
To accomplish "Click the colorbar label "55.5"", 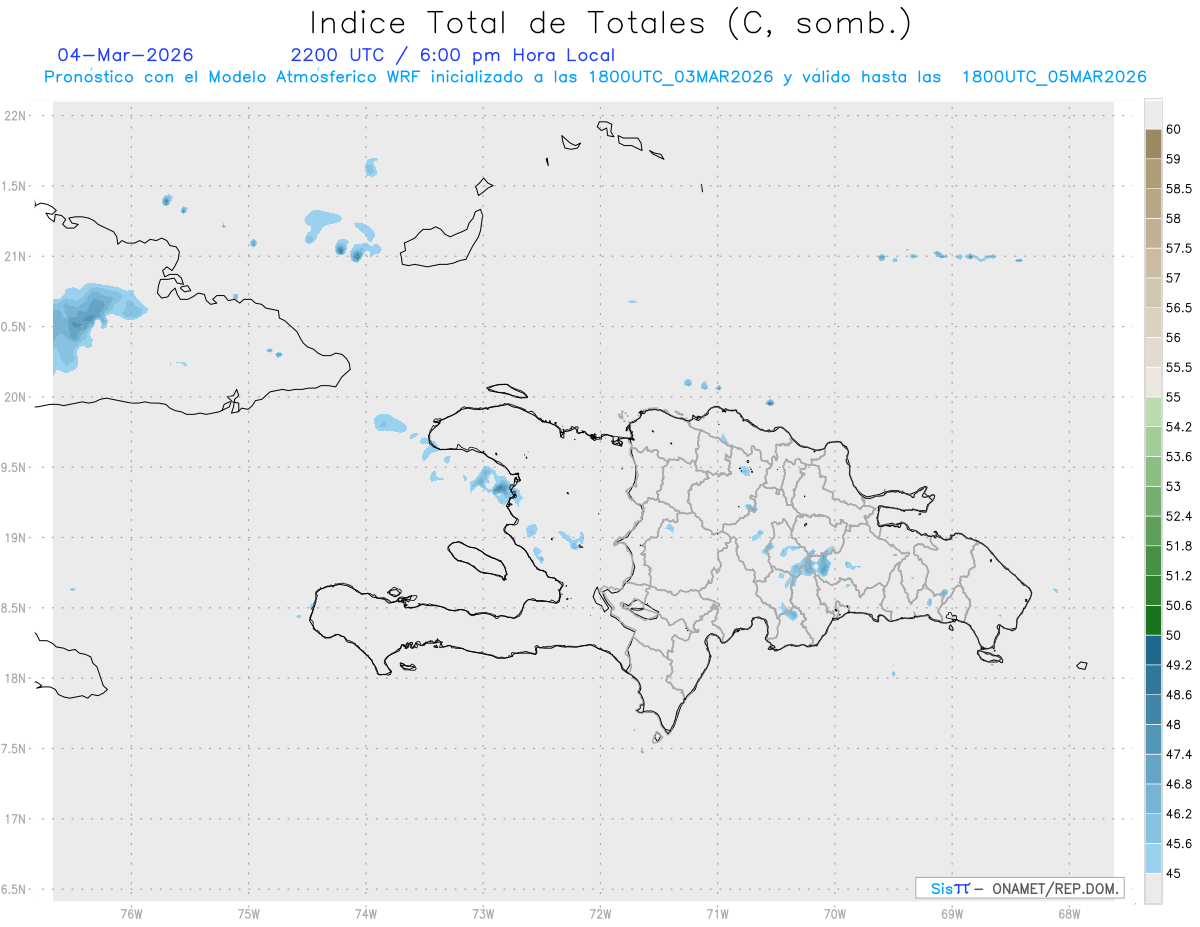I will (x=1178, y=367).
